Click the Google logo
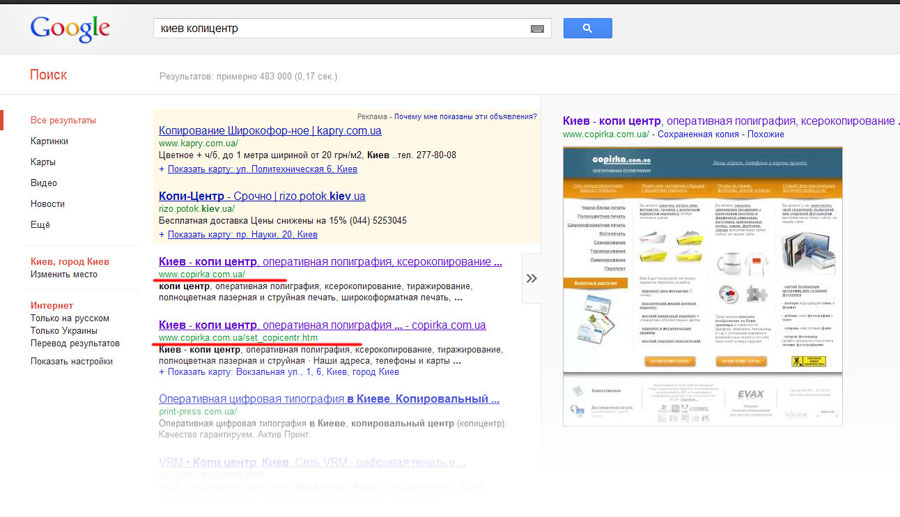The width and height of the screenshot is (900, 517). 70,29
